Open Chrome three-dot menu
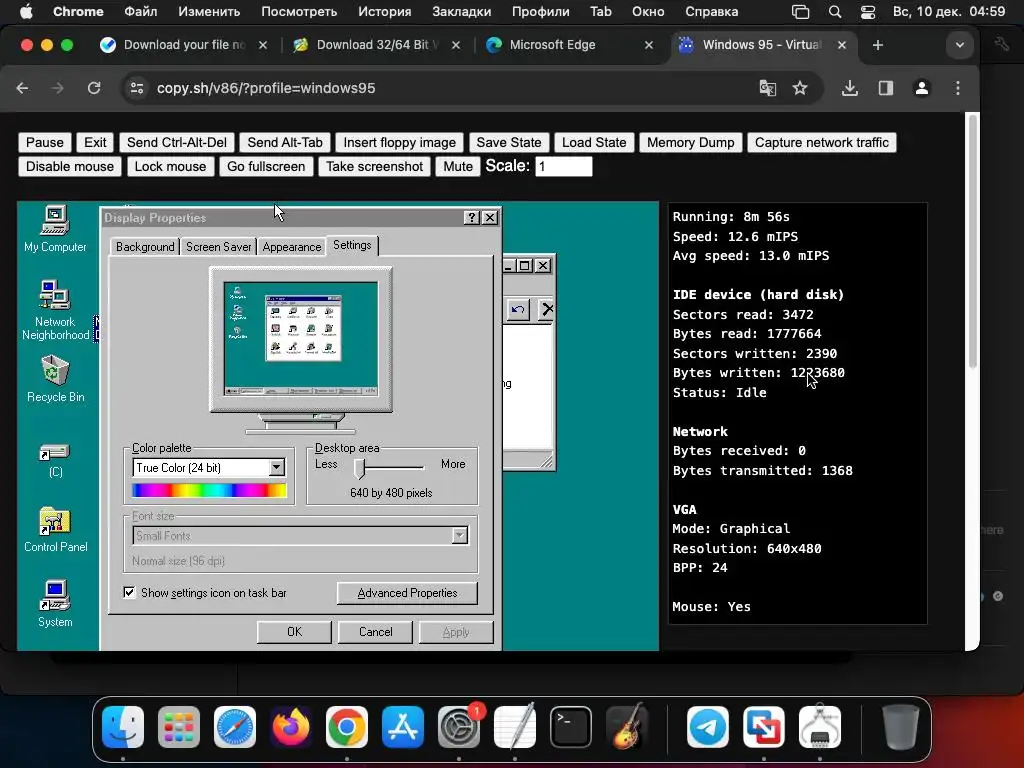 (957, 88)
